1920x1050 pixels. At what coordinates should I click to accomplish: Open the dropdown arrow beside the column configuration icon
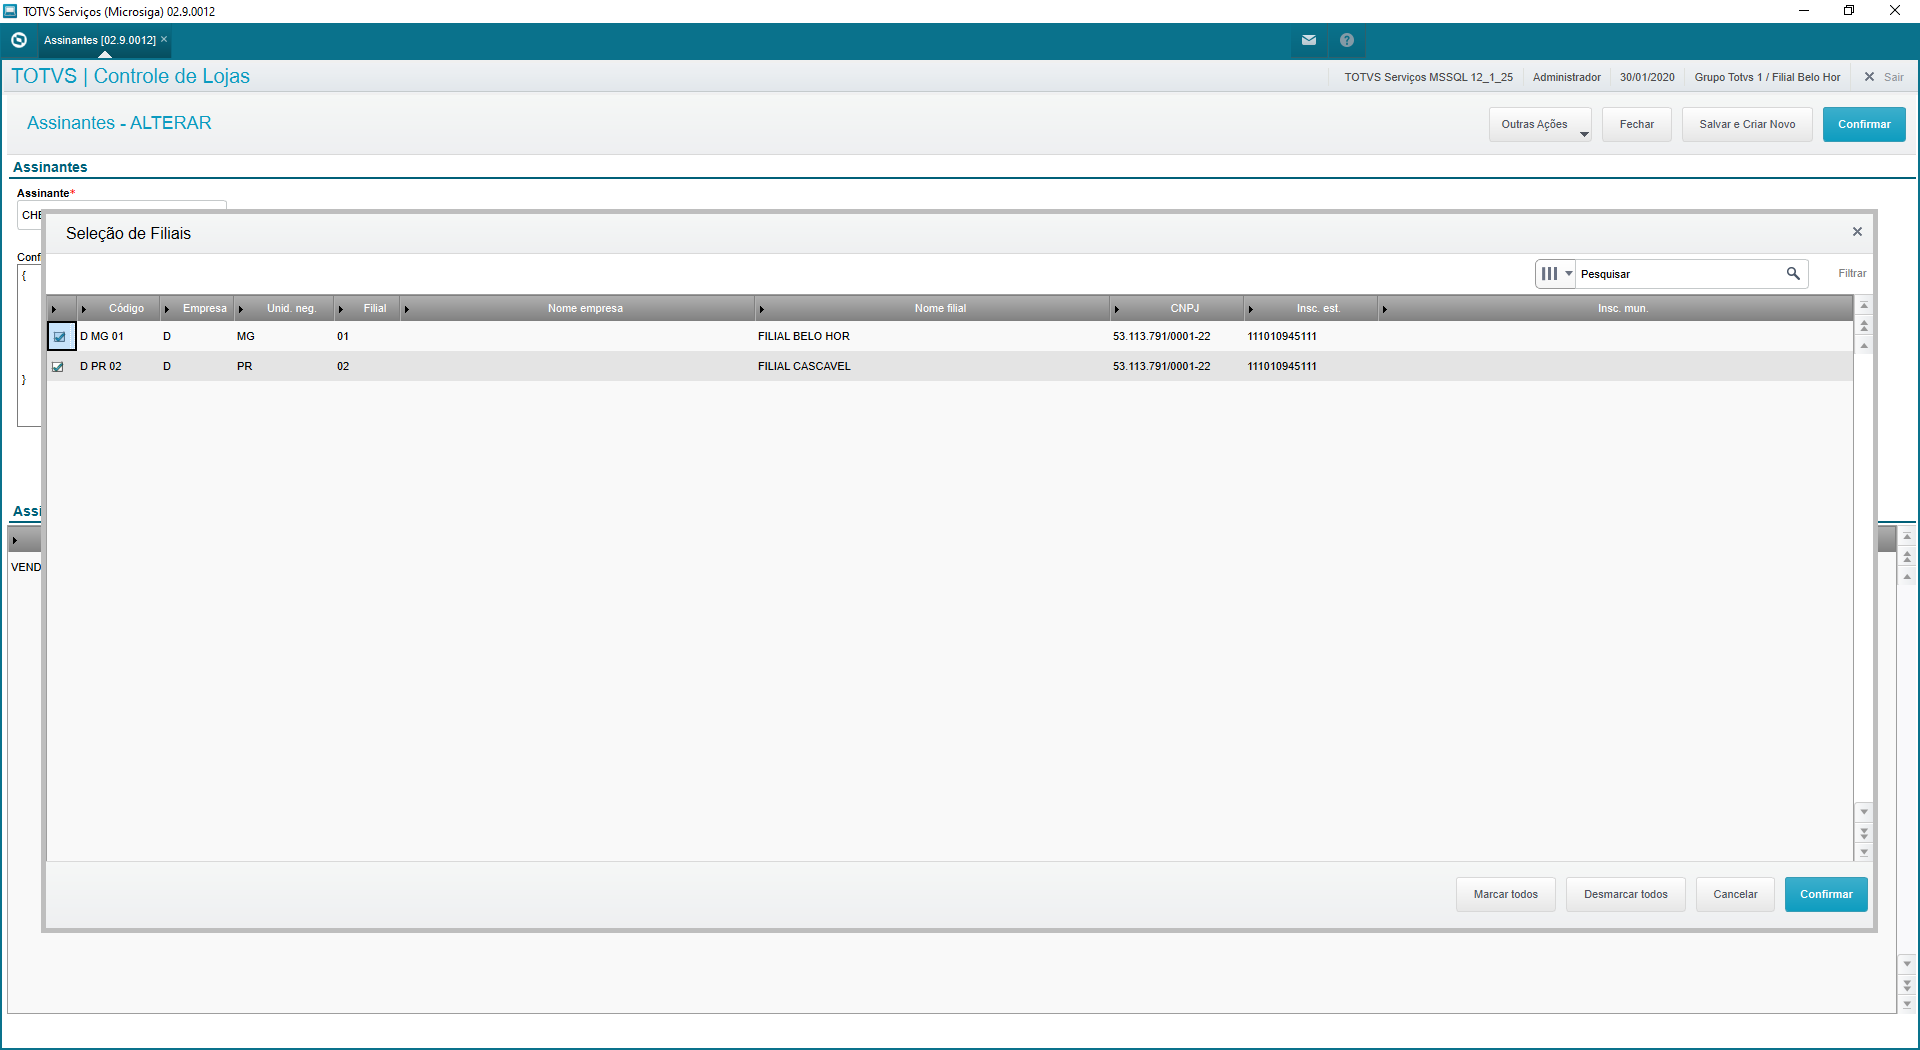[x=1569, y=274]
